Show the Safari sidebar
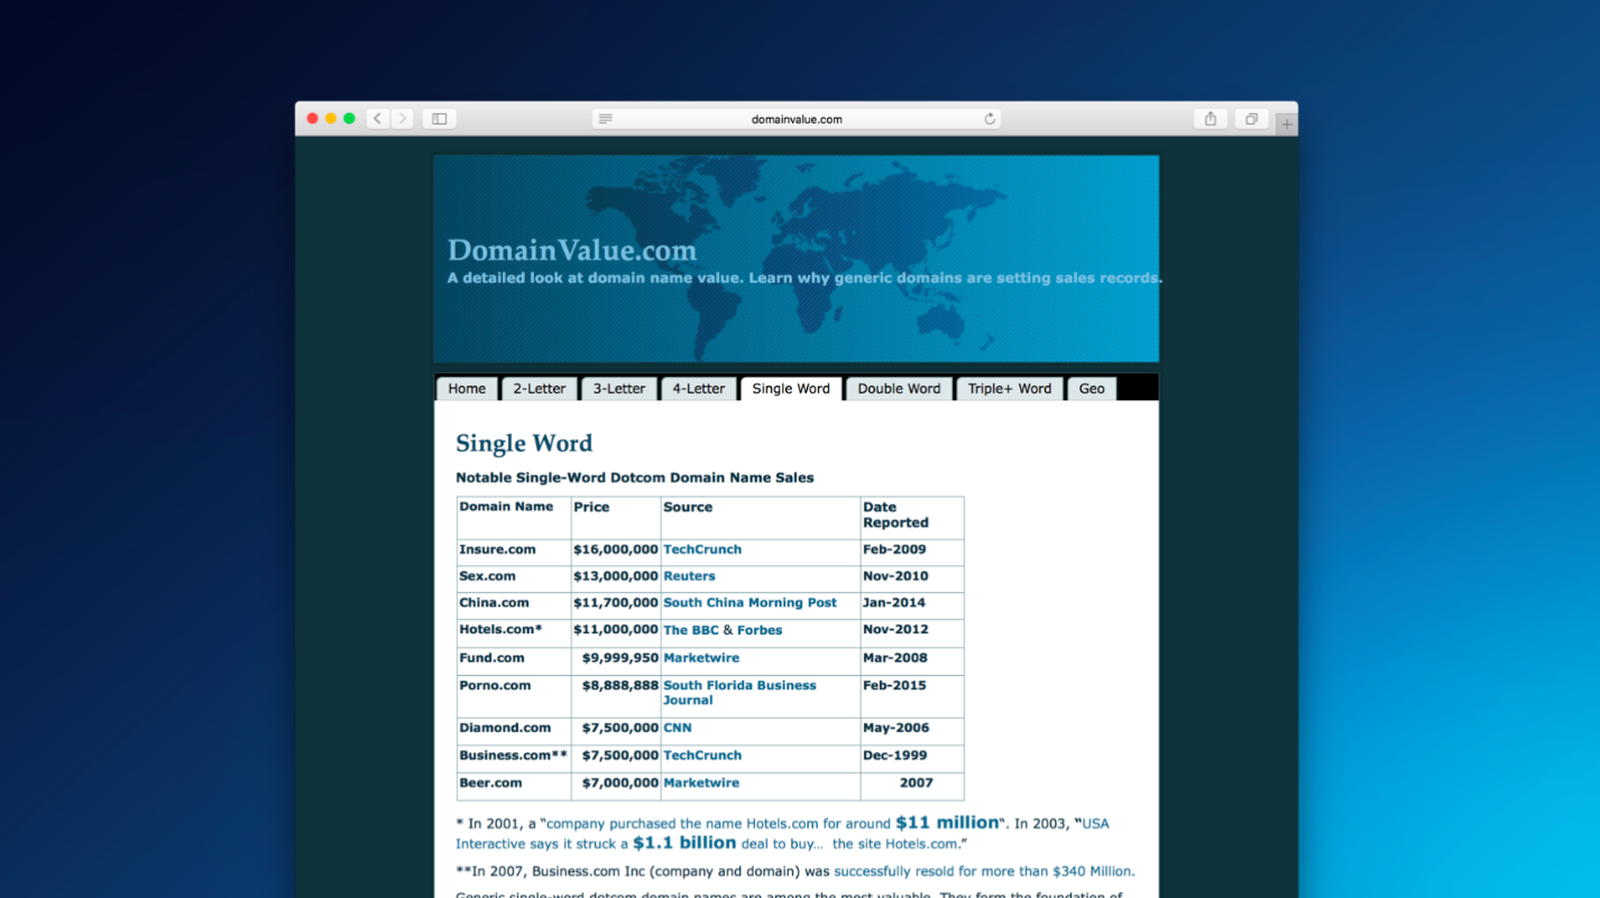Viewport: 1600px width, 898px height. click(x=439, y=118)
